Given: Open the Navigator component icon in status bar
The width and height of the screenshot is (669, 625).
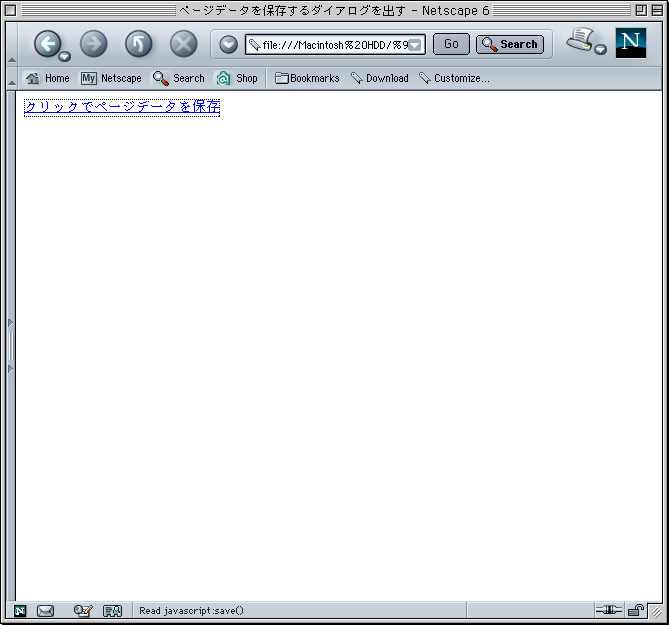Looking at the screenshot, I should pos(20,611).
